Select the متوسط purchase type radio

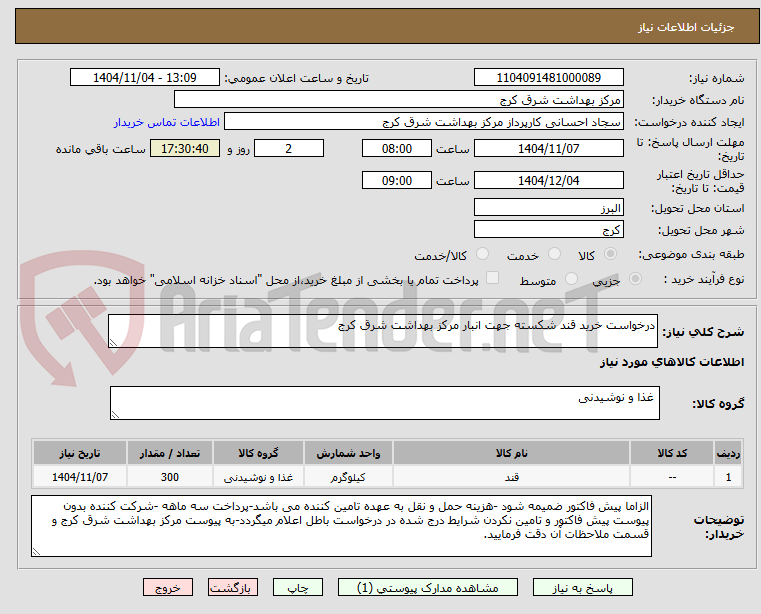pyautogui.click(x=571, y=279)
